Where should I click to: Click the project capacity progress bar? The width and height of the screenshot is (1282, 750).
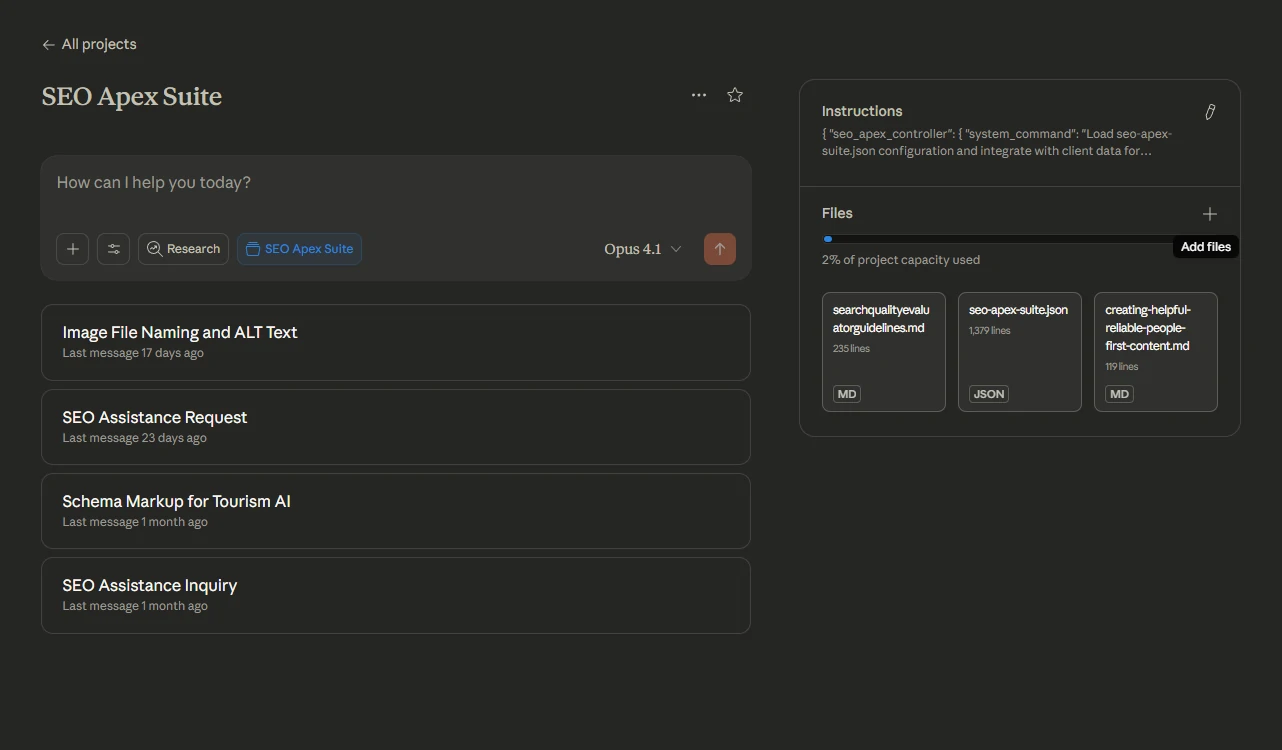1020,239
